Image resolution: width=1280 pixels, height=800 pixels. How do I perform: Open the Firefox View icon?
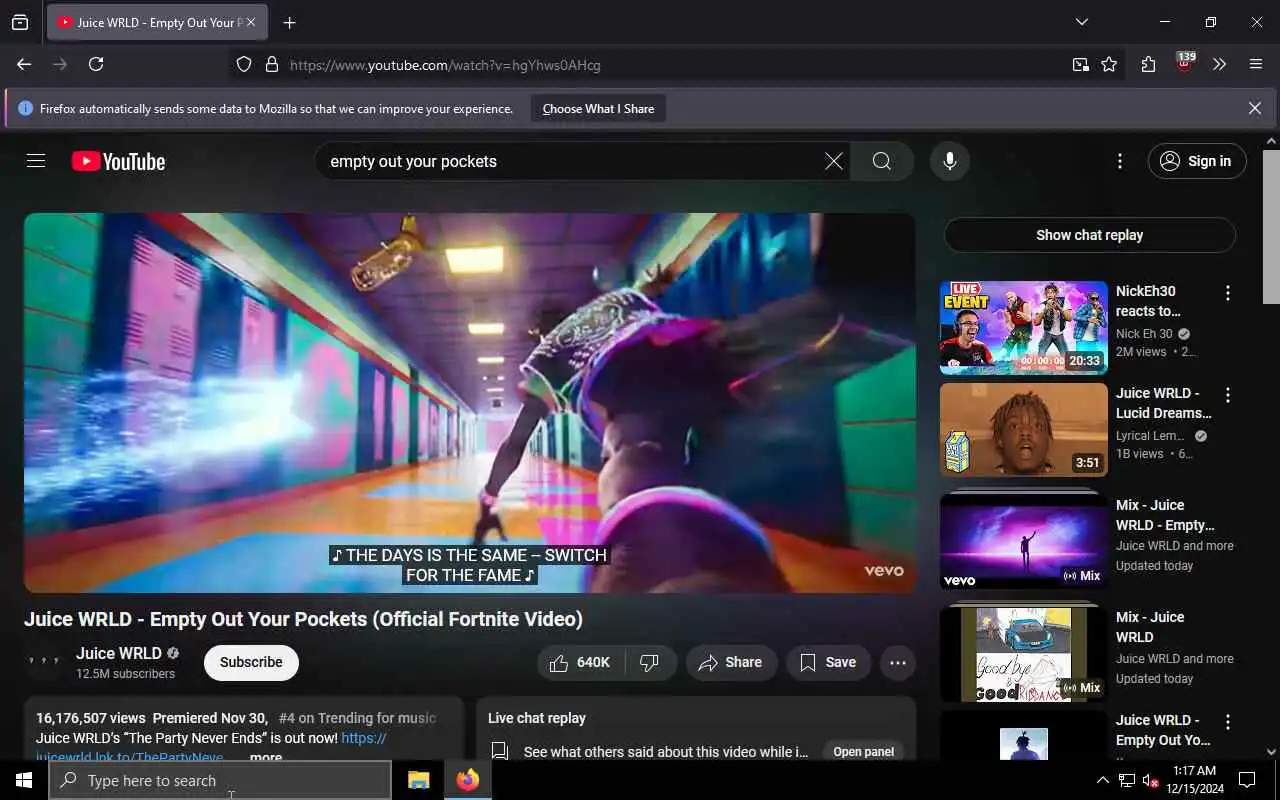[20, 22]
